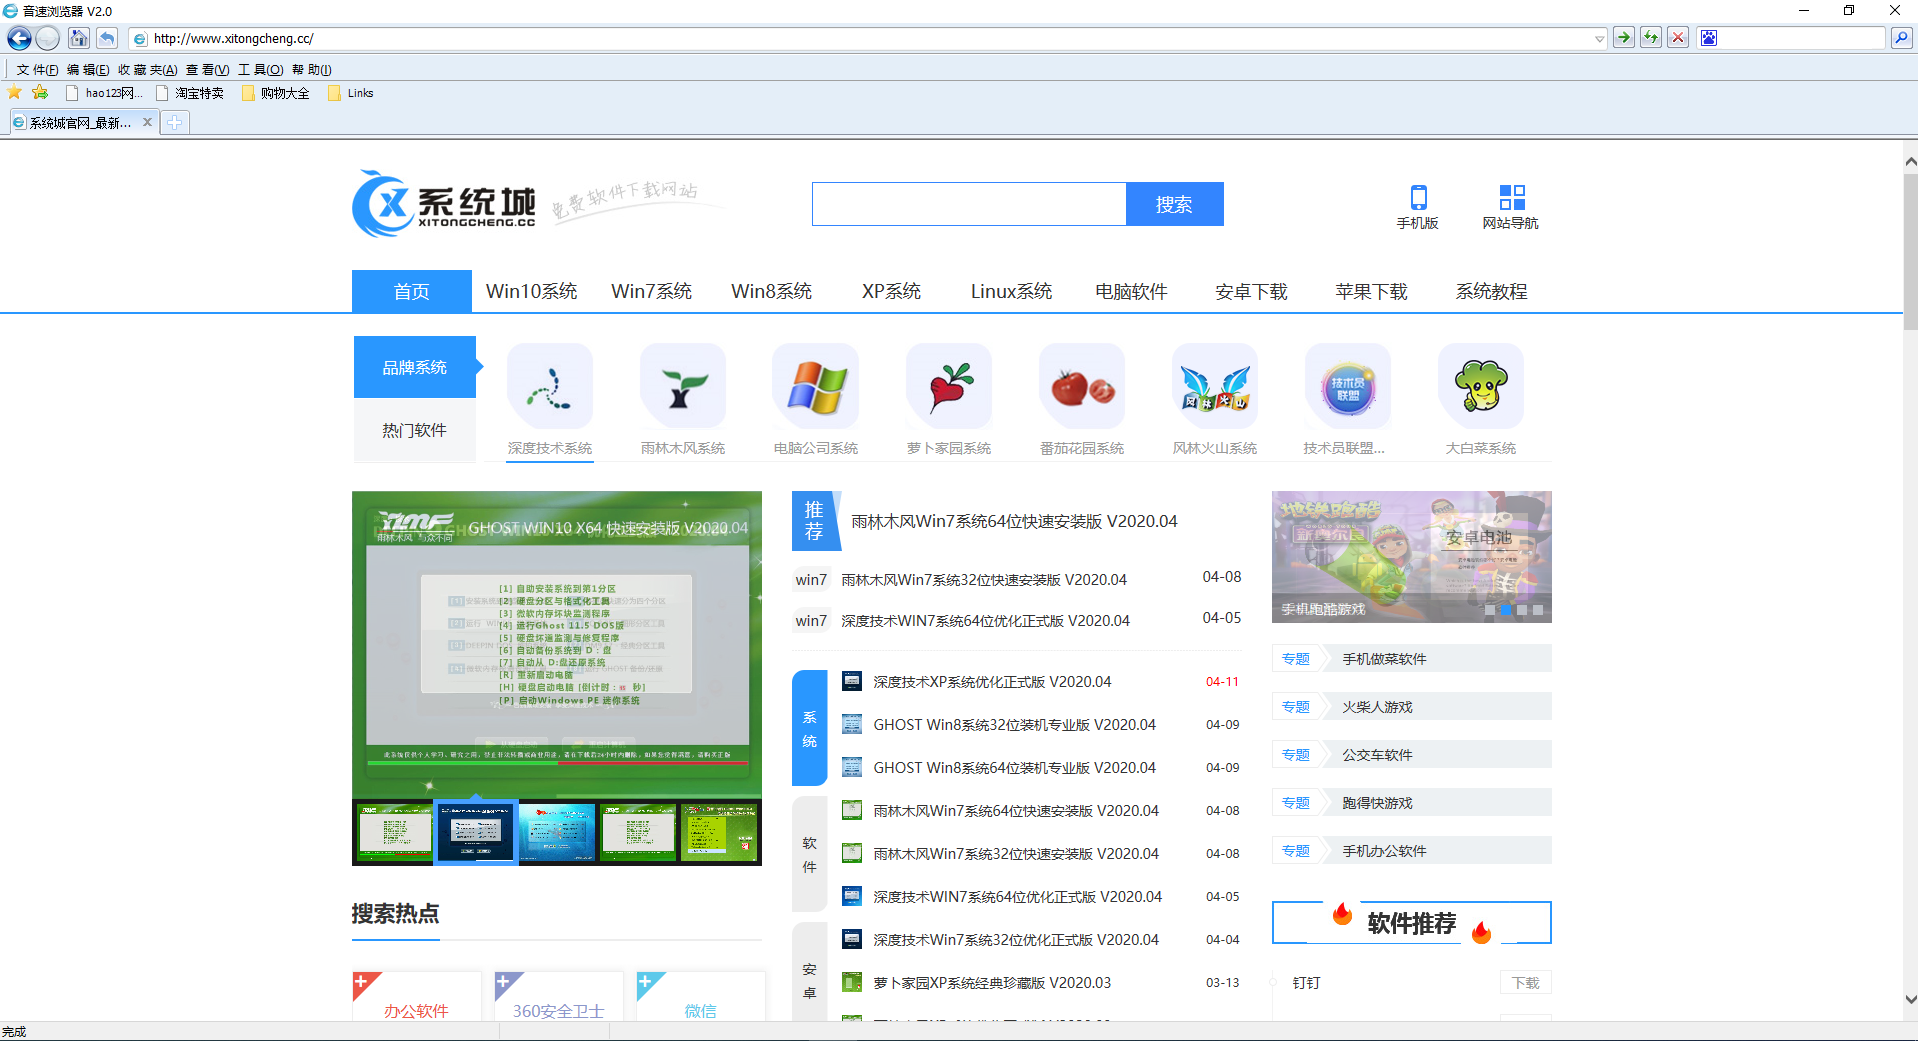Image resolution: width=1918 pixels, height=1041 pixels.
Task: Click the red stop loading icon
Action: [x=1678, y=38]
